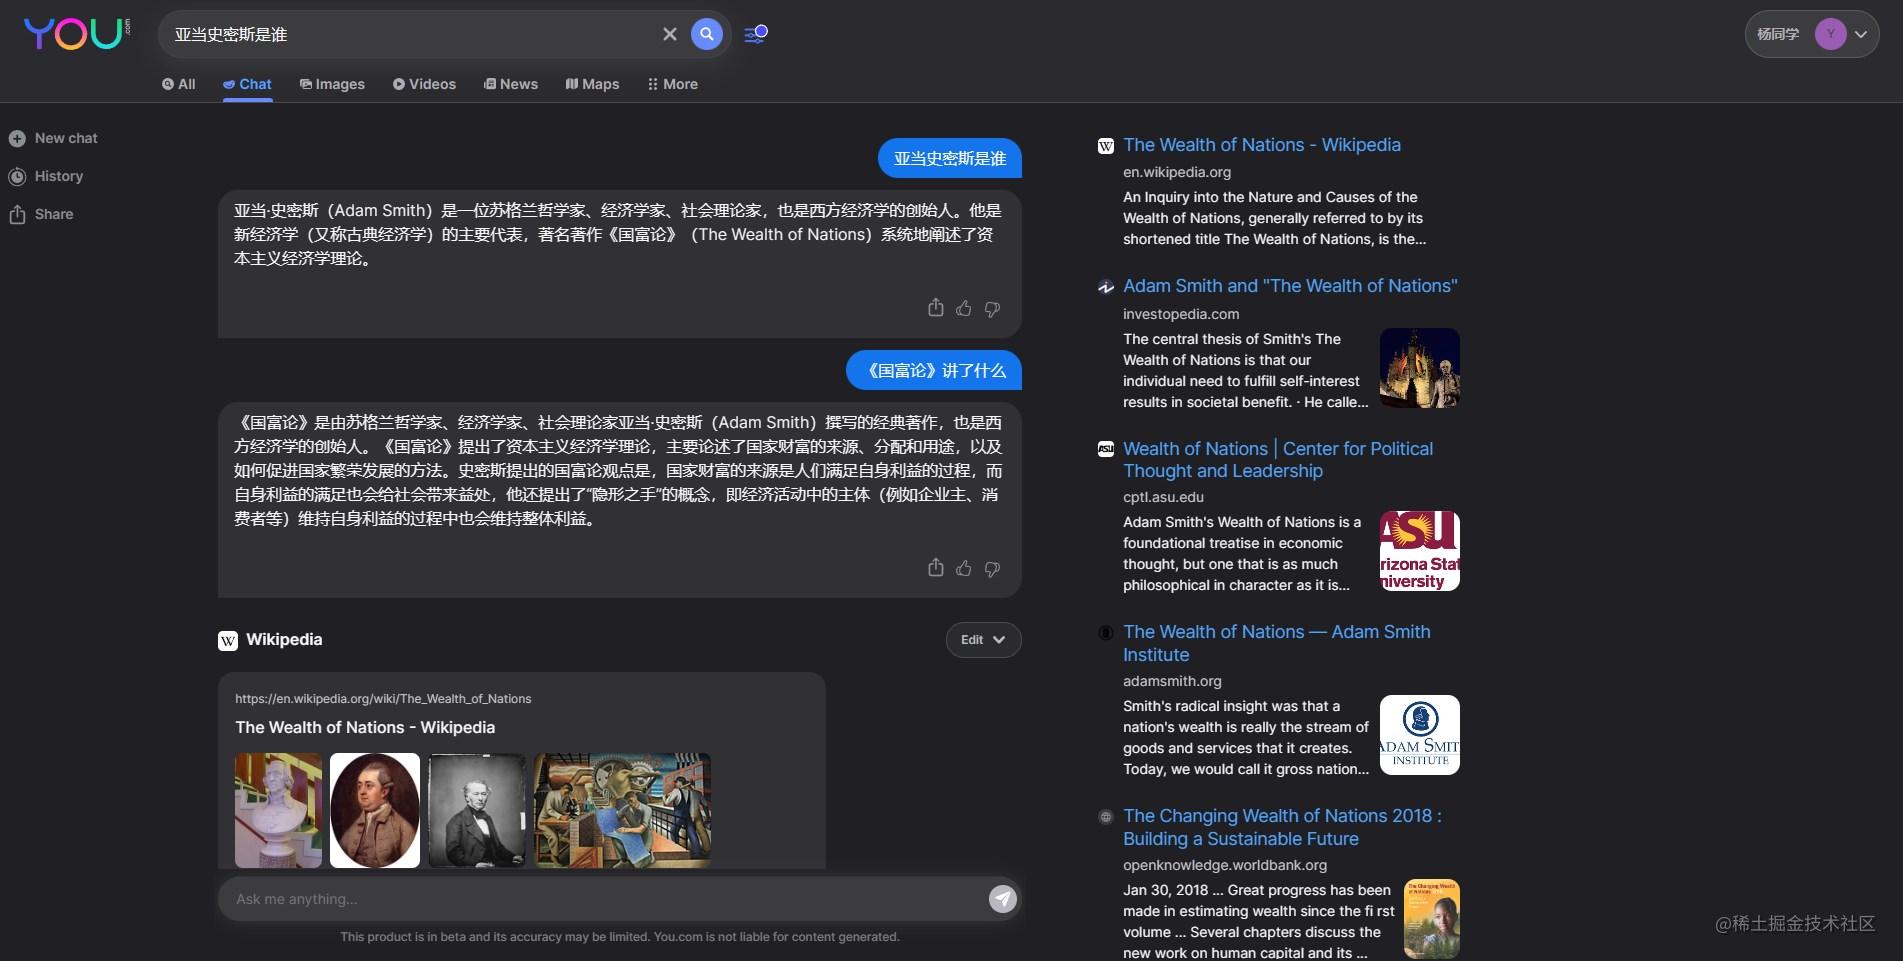The width and height of the screenshot is (1903, 961).
Task: Share the first Adam Smith answer
Action: [x=935, y=308]
